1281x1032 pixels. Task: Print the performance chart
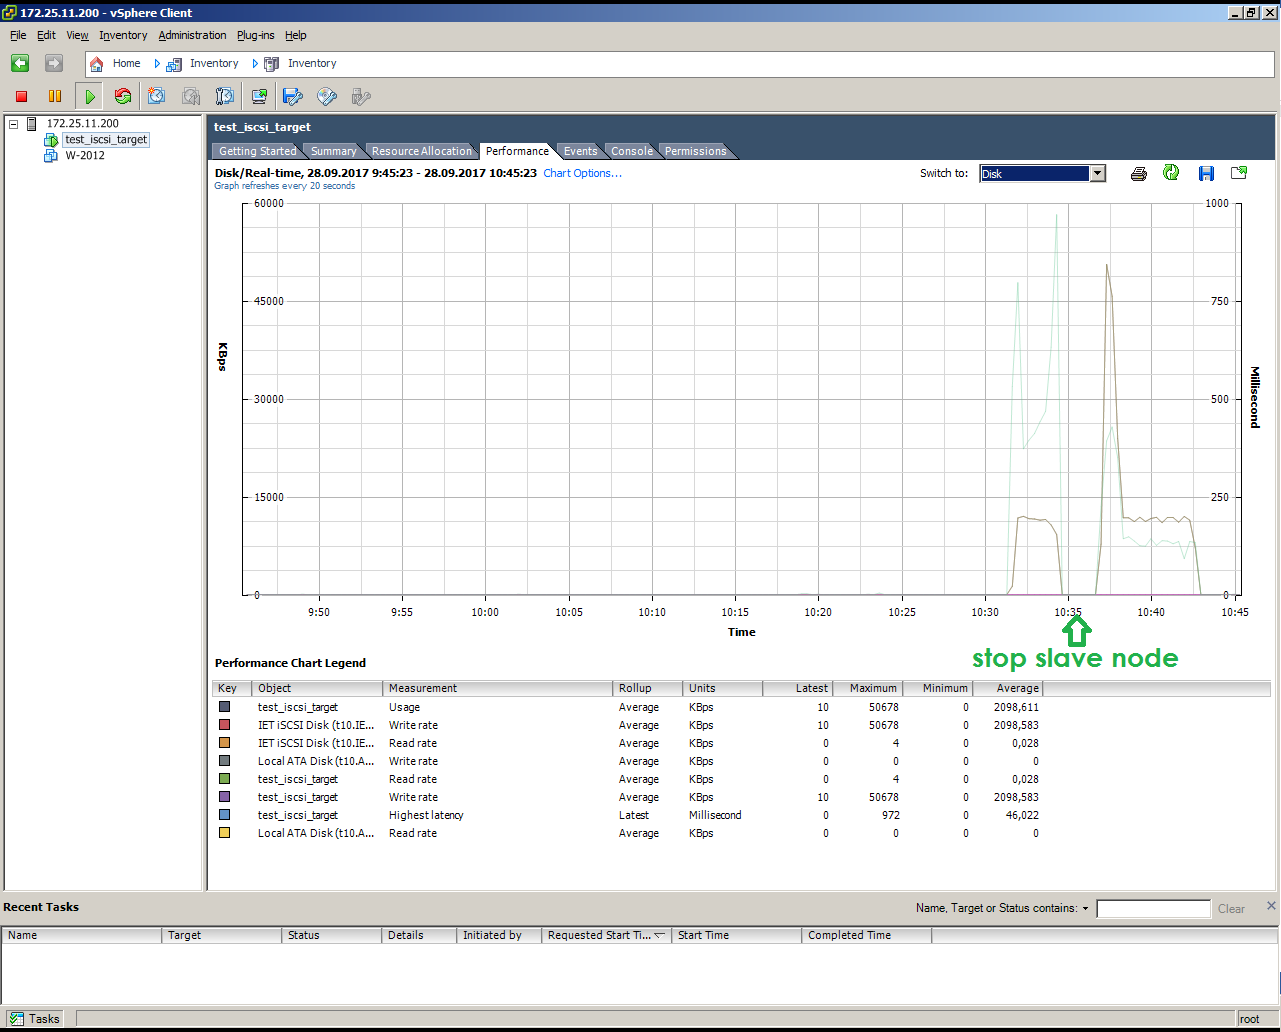coord(1138,173)
